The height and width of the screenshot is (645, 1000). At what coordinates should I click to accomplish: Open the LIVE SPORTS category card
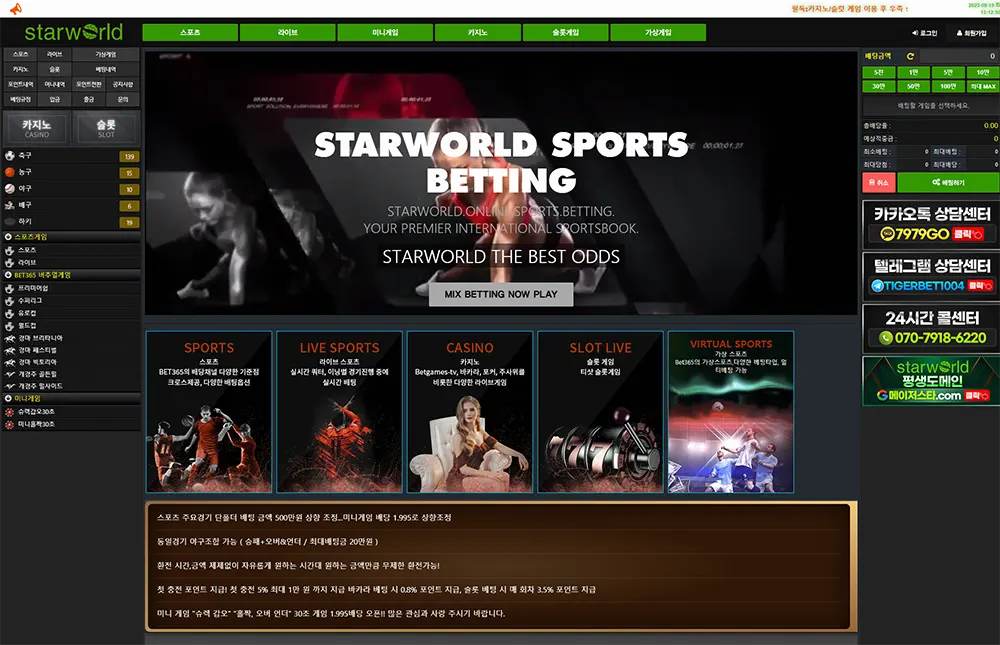(x=339, y=412)
